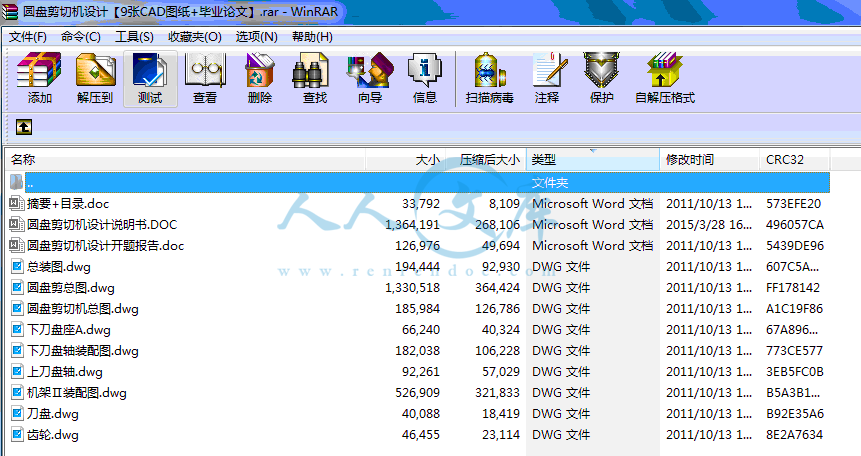Select the file name 机架II装配图.dwg

(77, 393)
